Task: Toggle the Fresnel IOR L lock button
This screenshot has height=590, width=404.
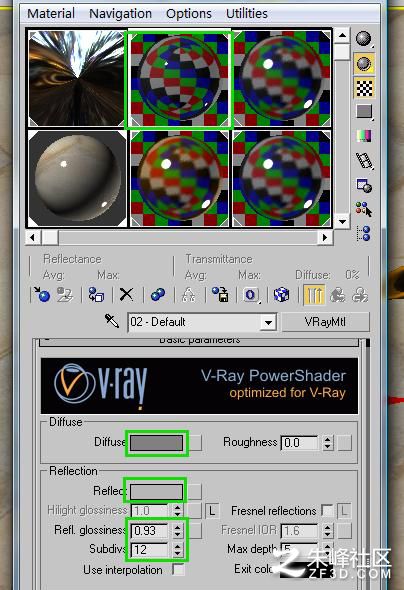Action: pos(344,511)
